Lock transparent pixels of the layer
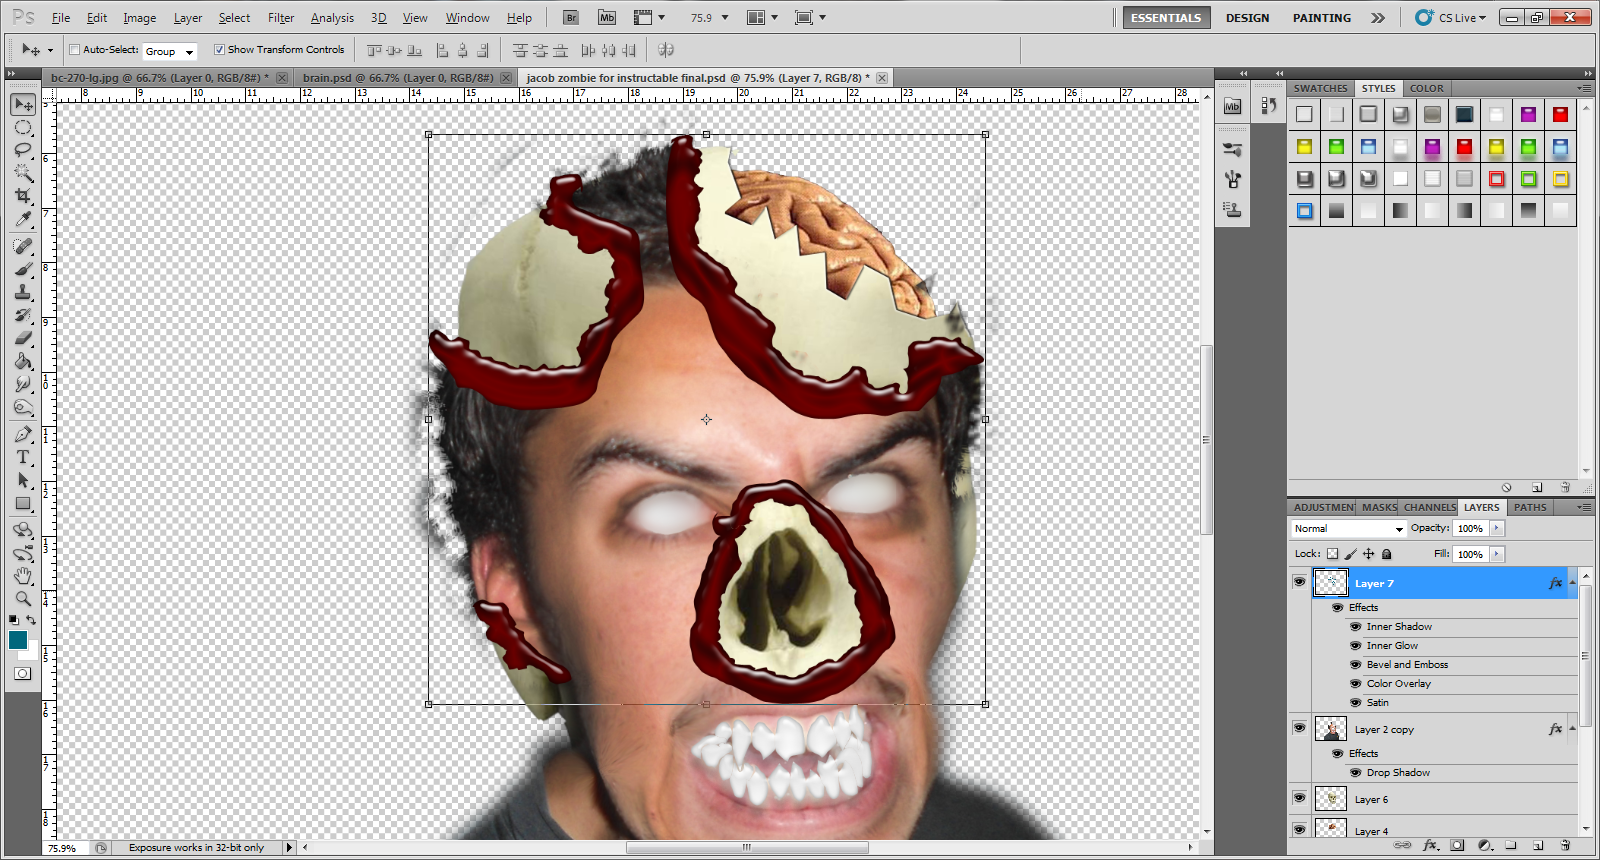This screenshot has width=1600, height=860. [x=1332, y=554]
